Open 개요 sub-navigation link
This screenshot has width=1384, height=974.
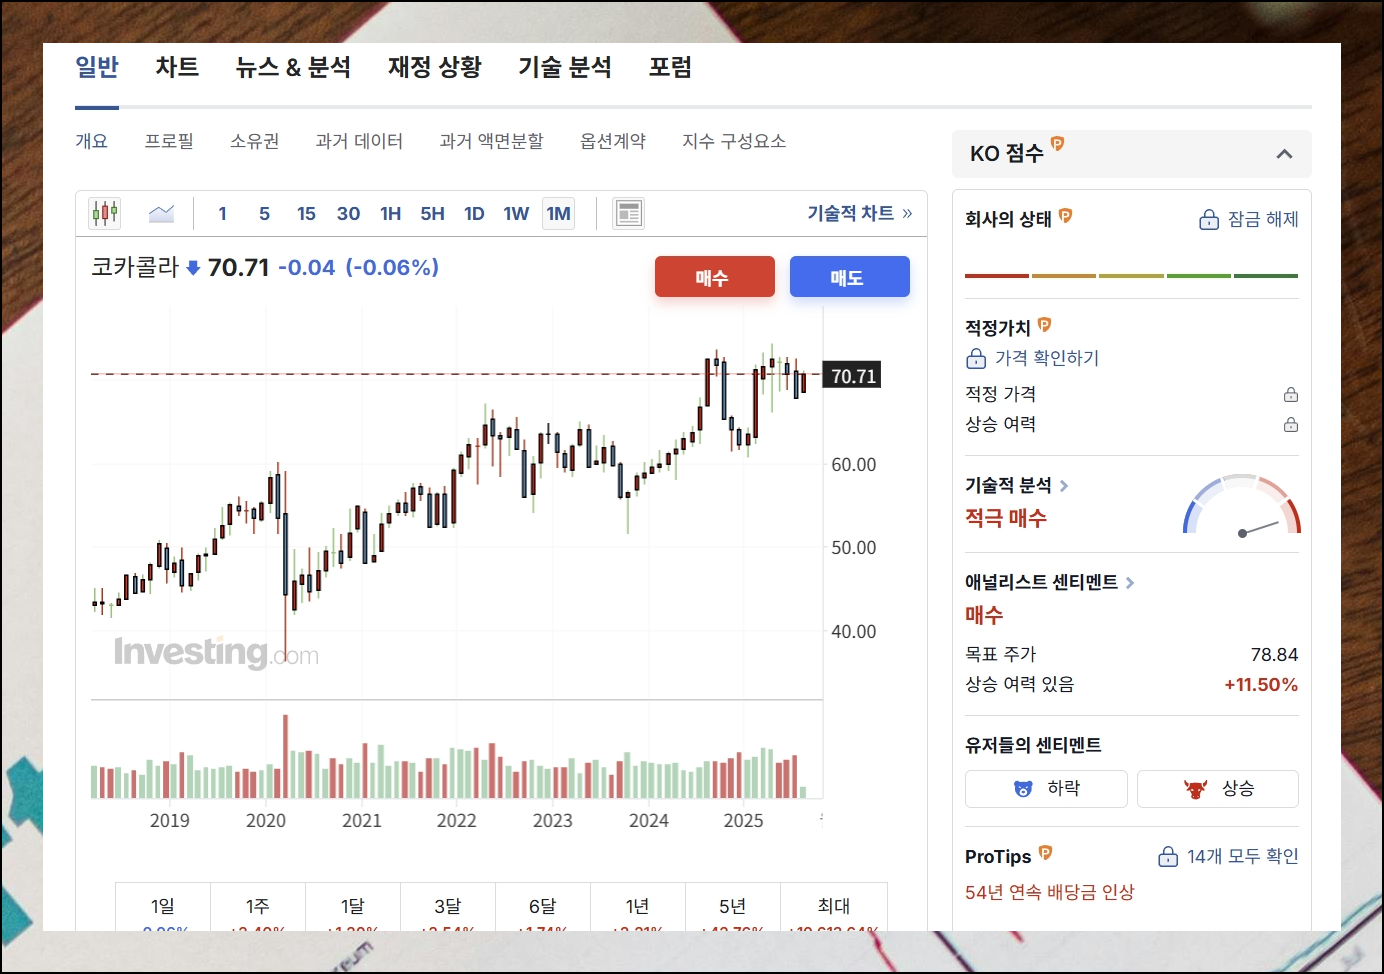pos(91,141)
